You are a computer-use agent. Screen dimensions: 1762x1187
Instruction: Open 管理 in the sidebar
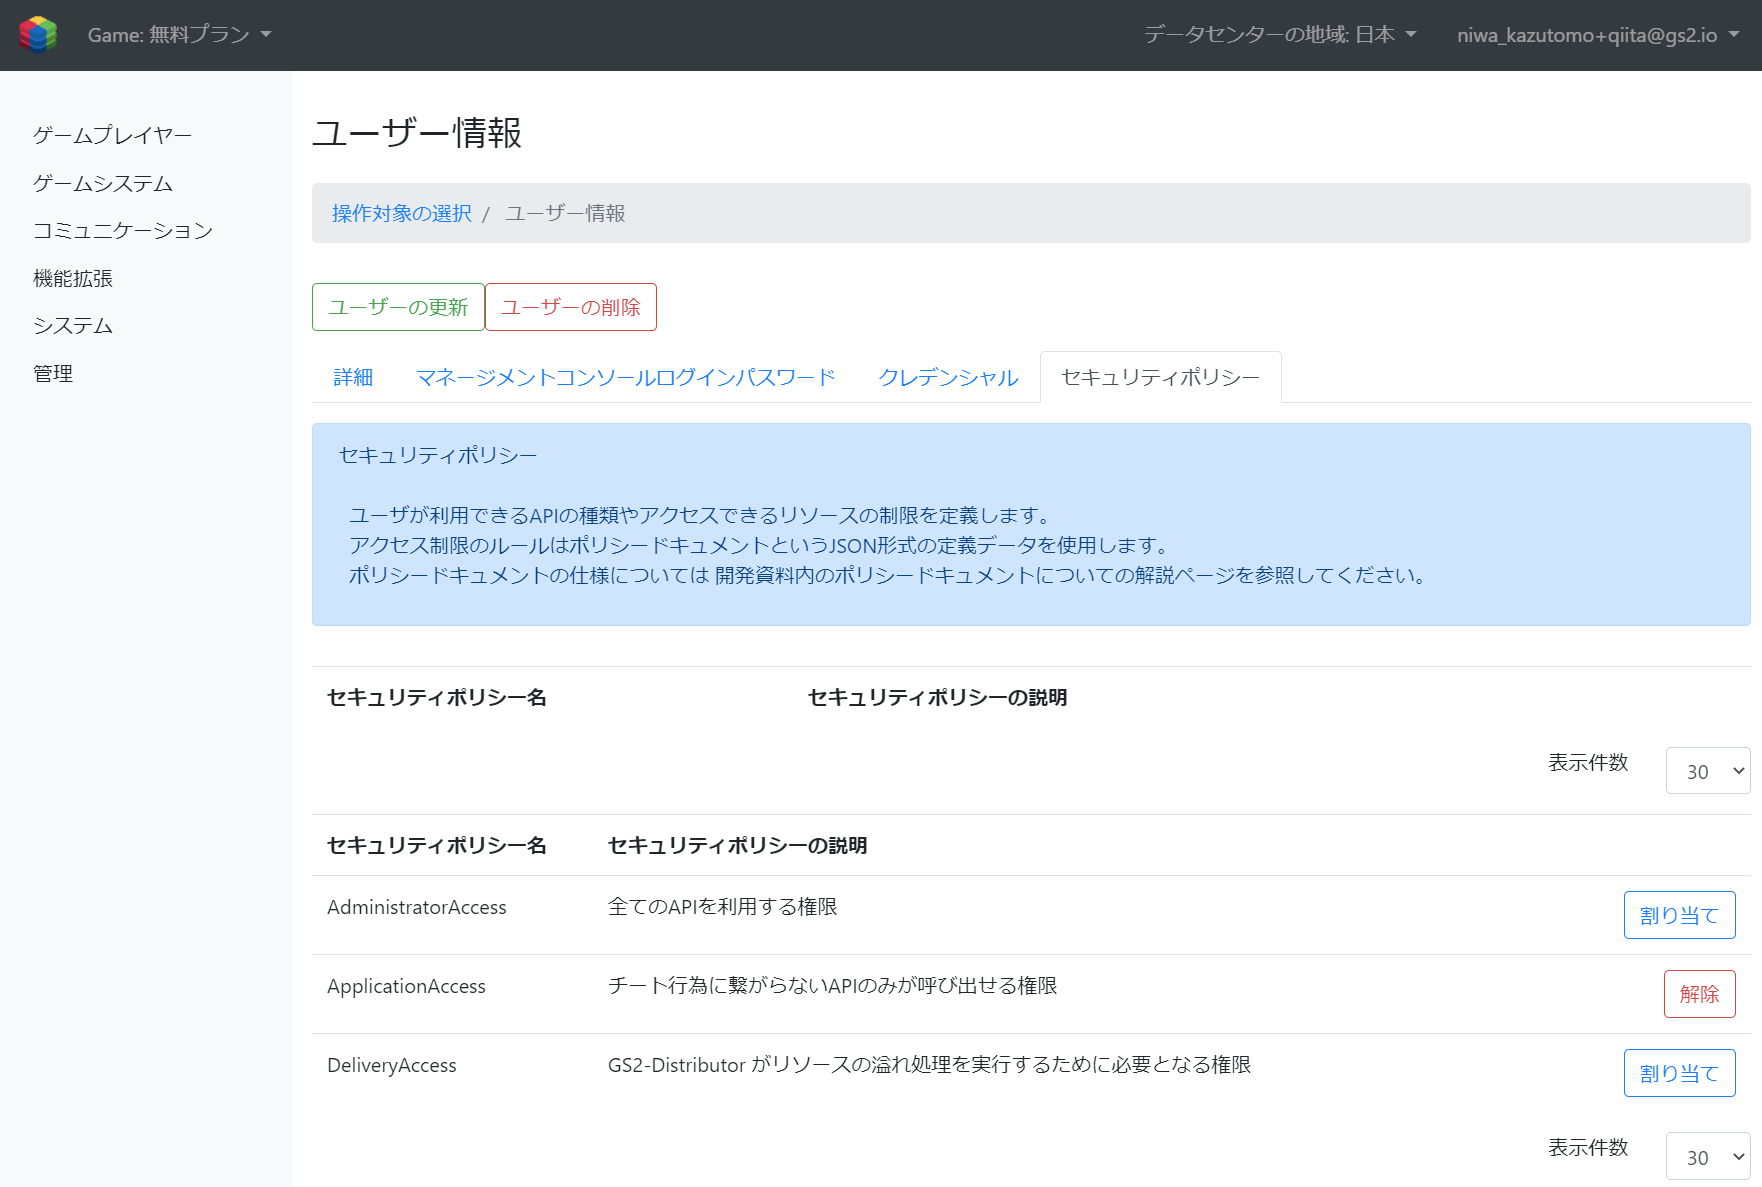coord(53,373)
